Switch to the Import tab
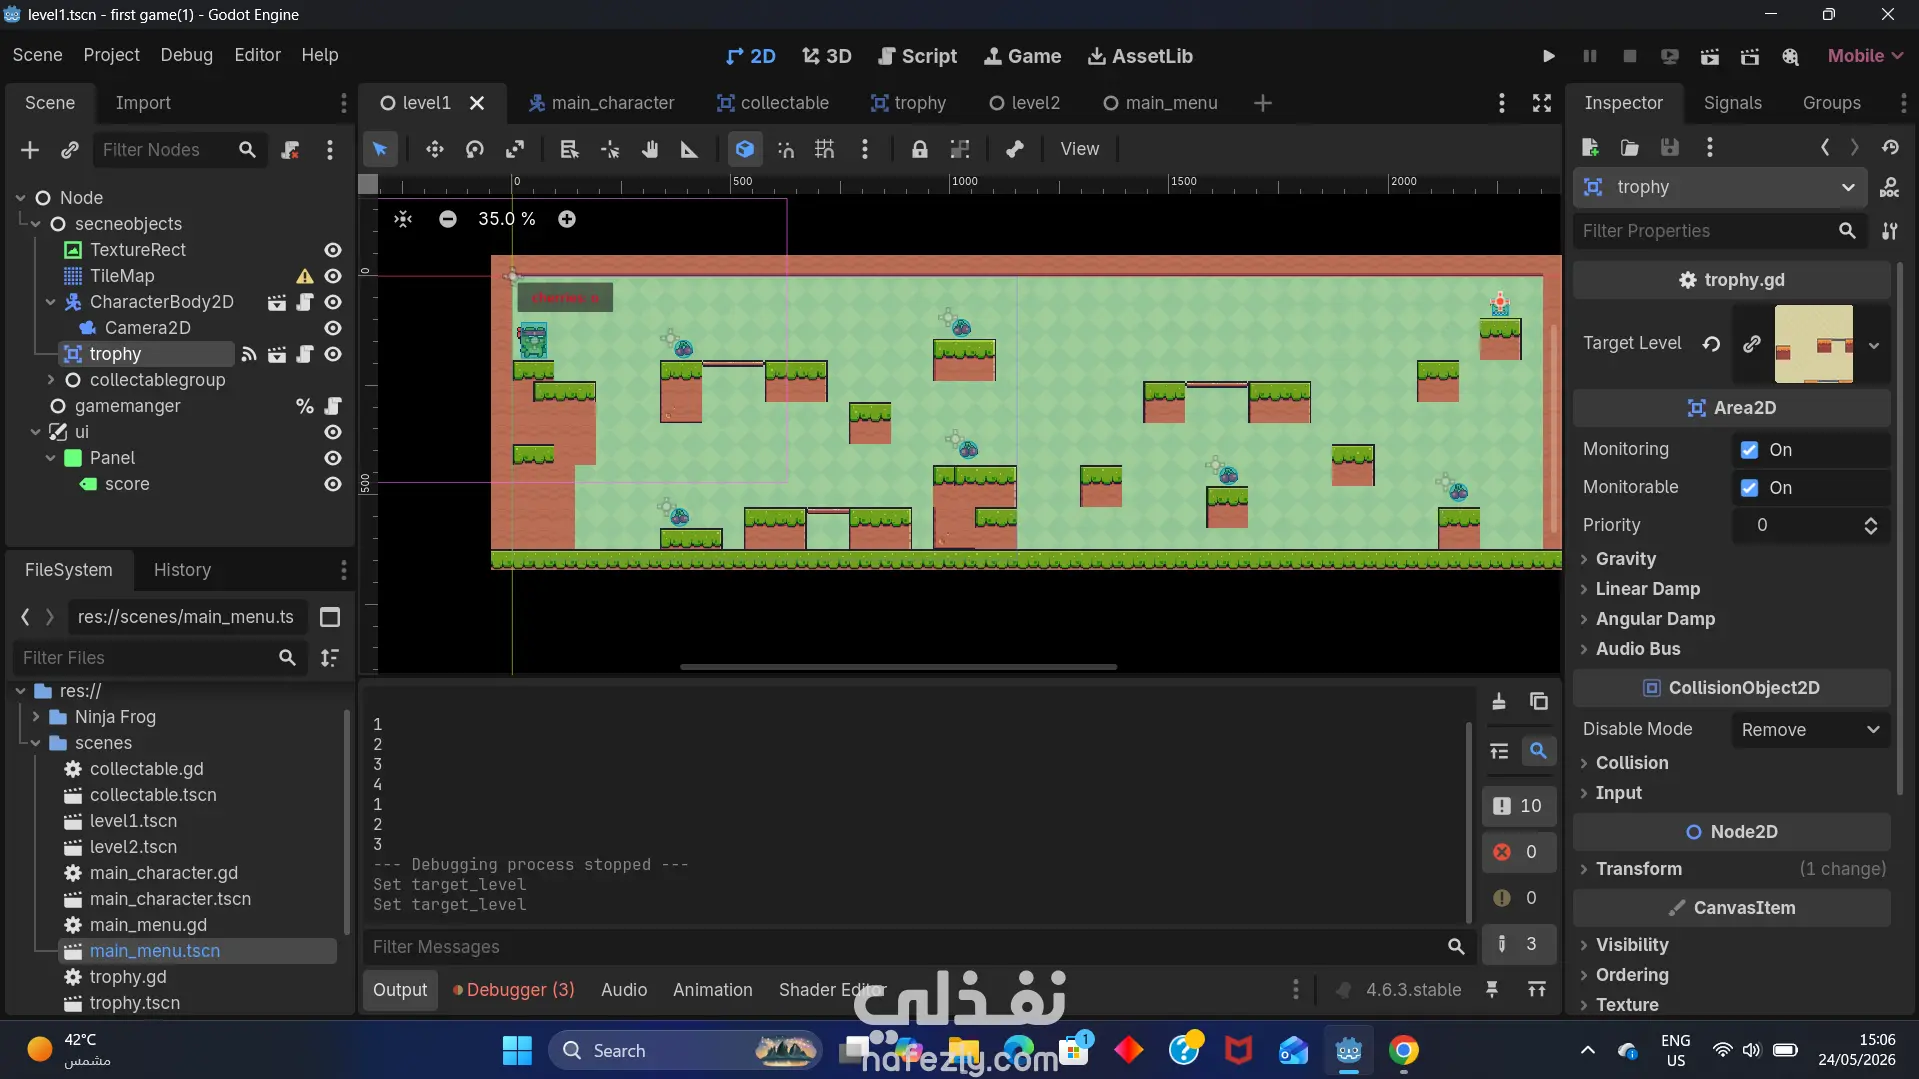The width and height of the screenshot is (1919, 1079). click(143, 103)
